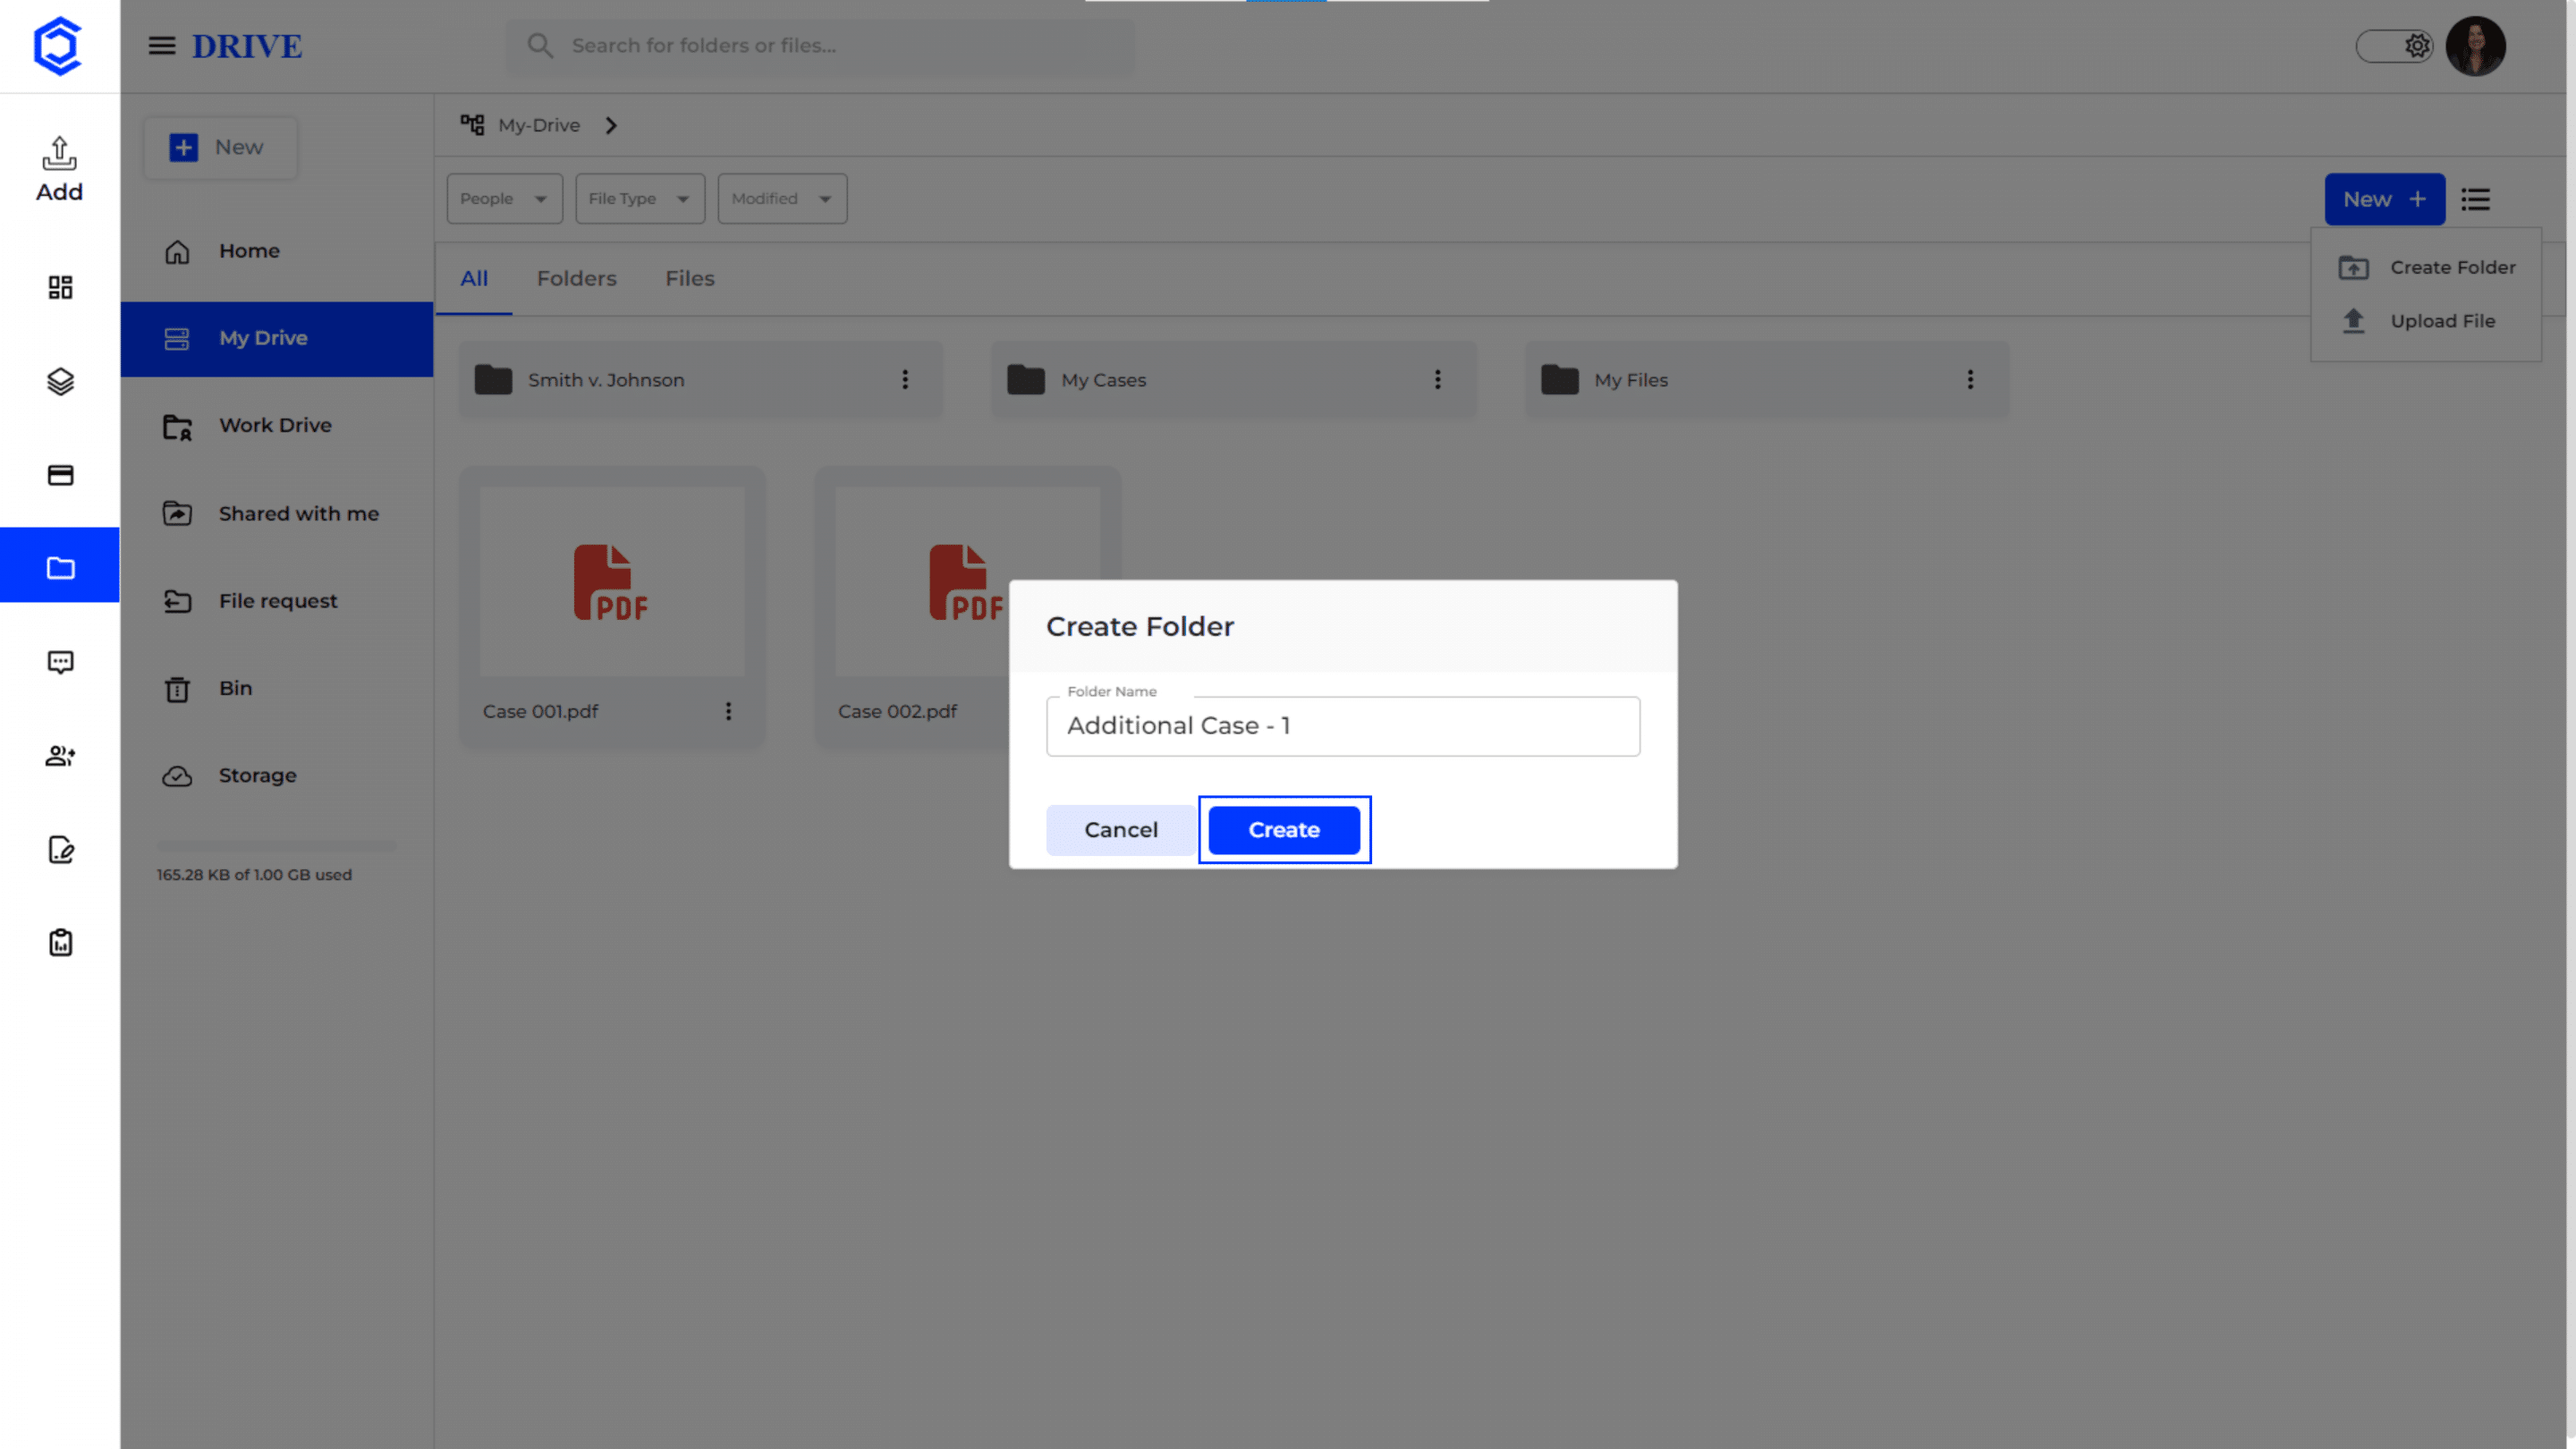2576x1449 pixels.
Task: Toggle the hamburger menu next to DRIVE
Action: 162,46
